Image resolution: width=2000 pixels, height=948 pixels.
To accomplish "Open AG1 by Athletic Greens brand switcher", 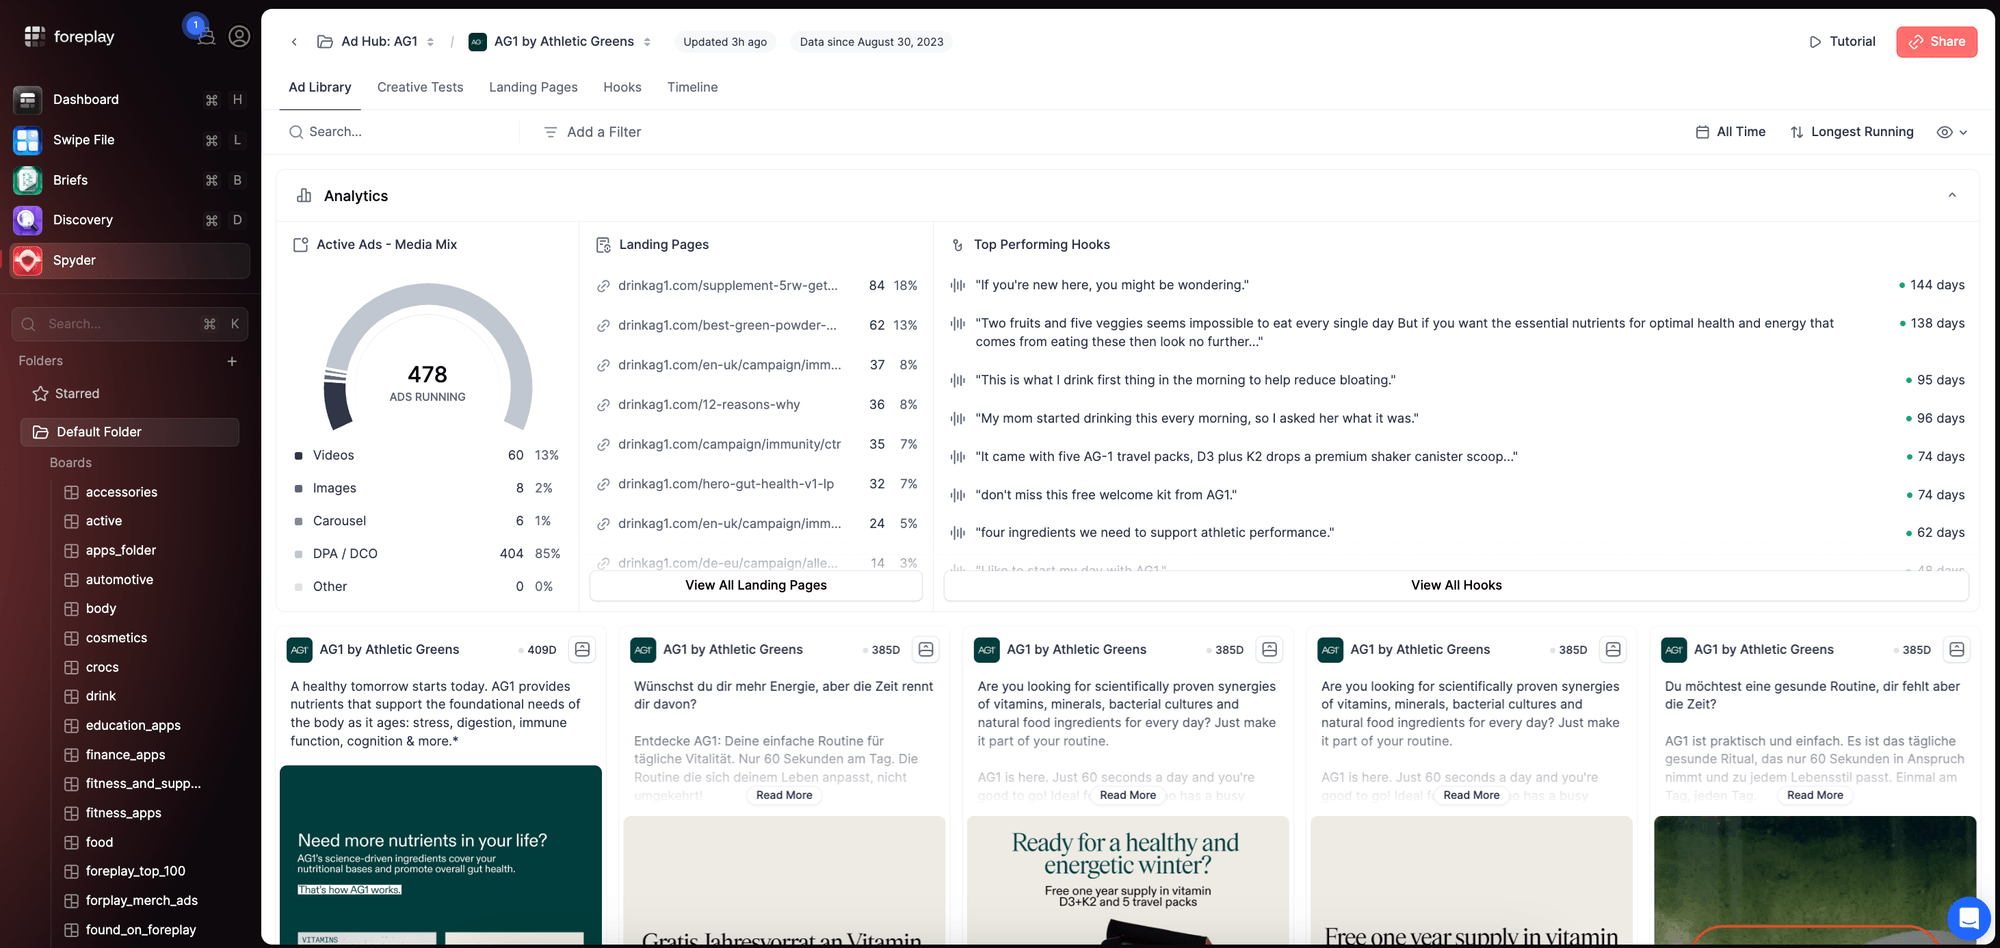I will pos(560,42).
